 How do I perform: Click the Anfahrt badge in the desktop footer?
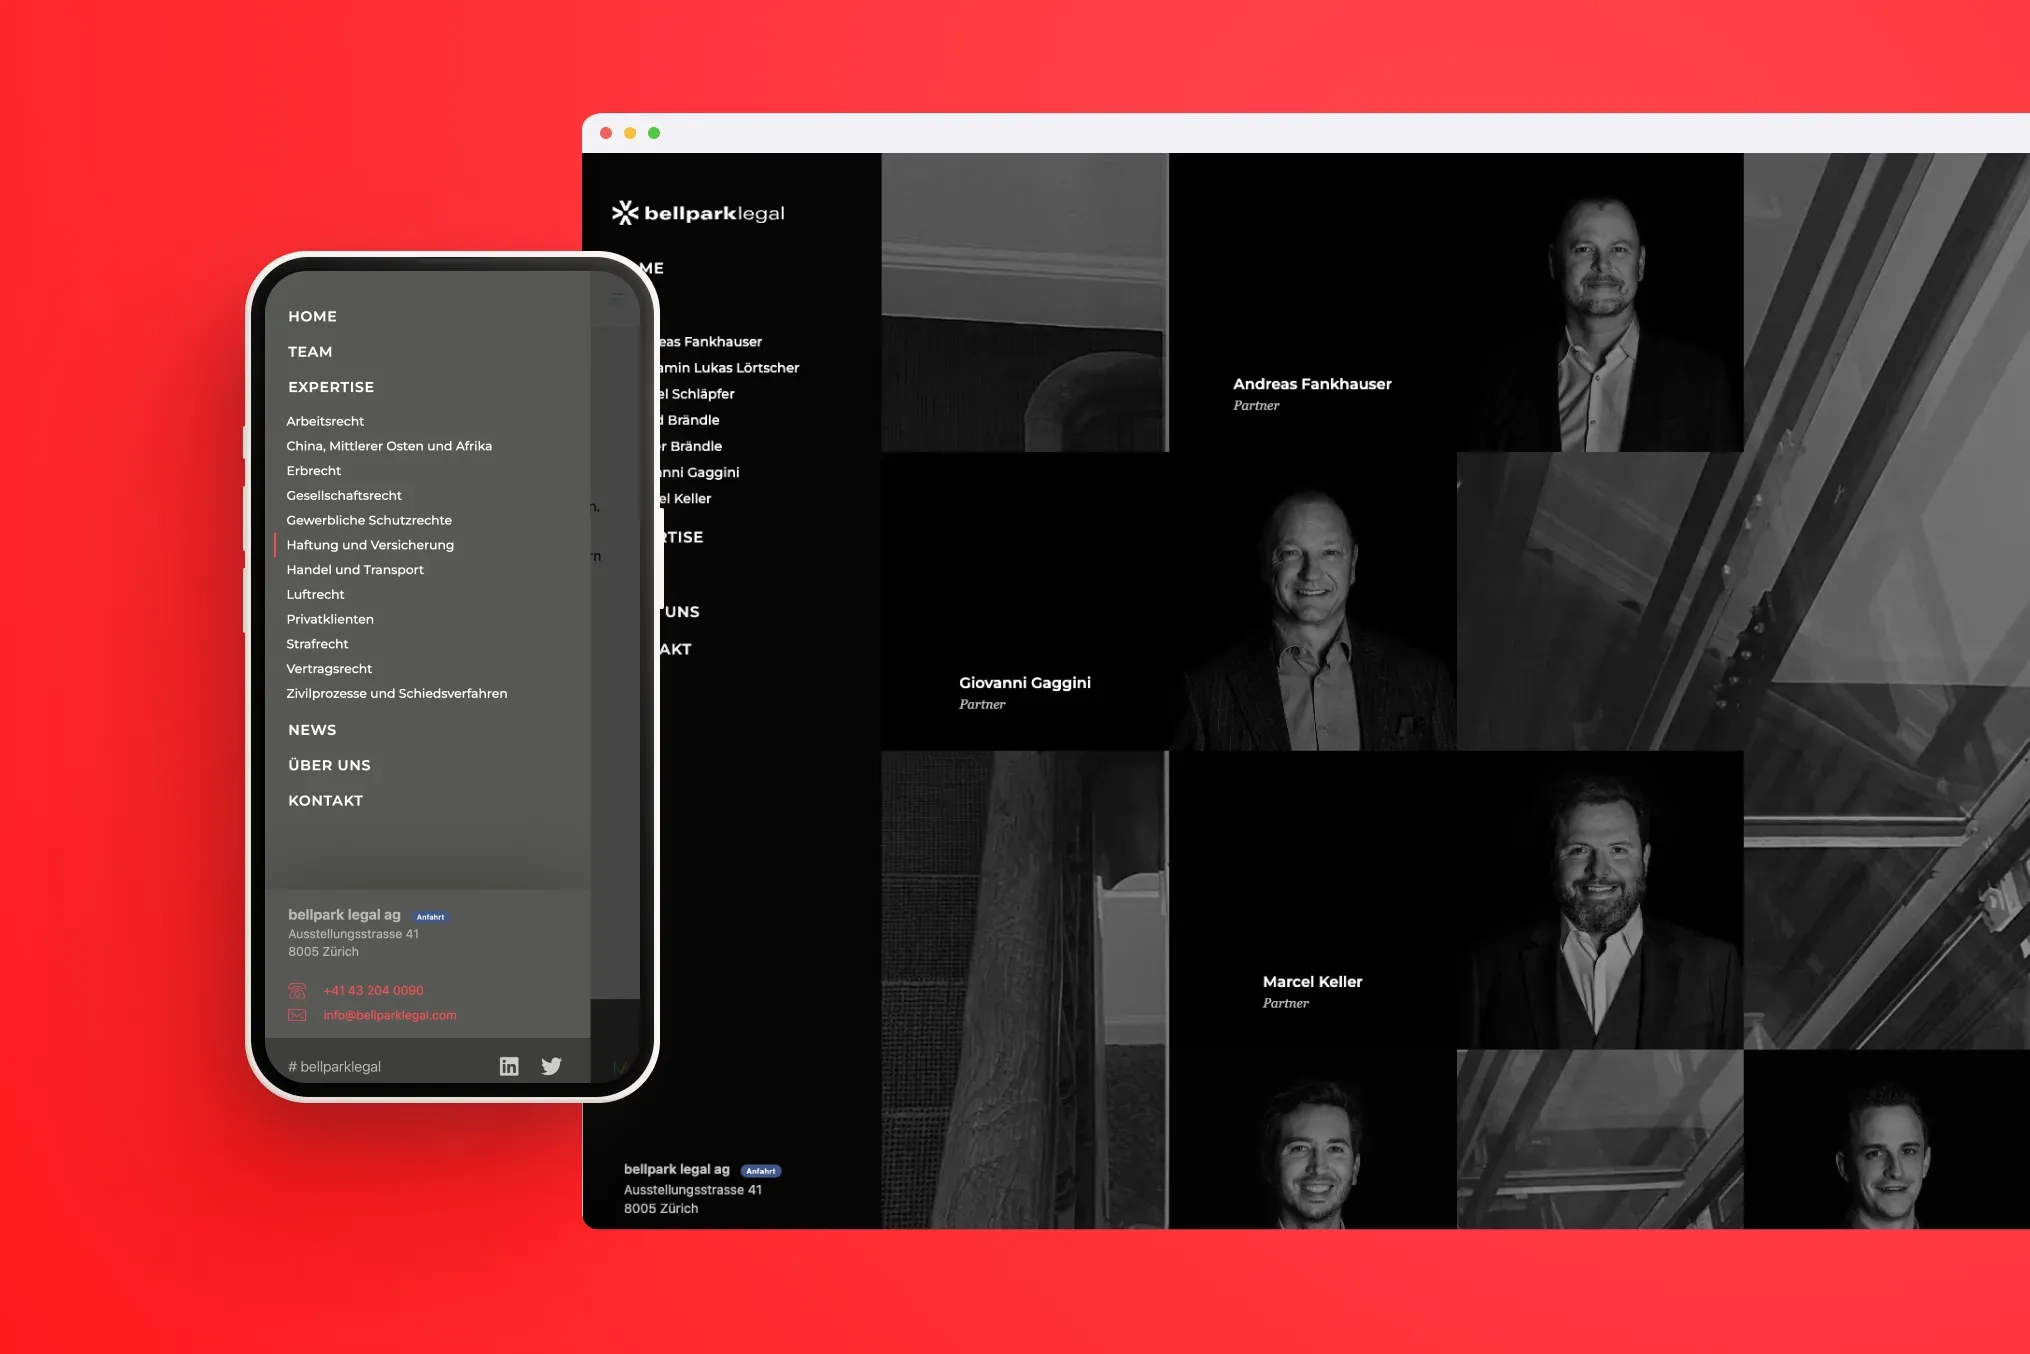(761, 1170)
